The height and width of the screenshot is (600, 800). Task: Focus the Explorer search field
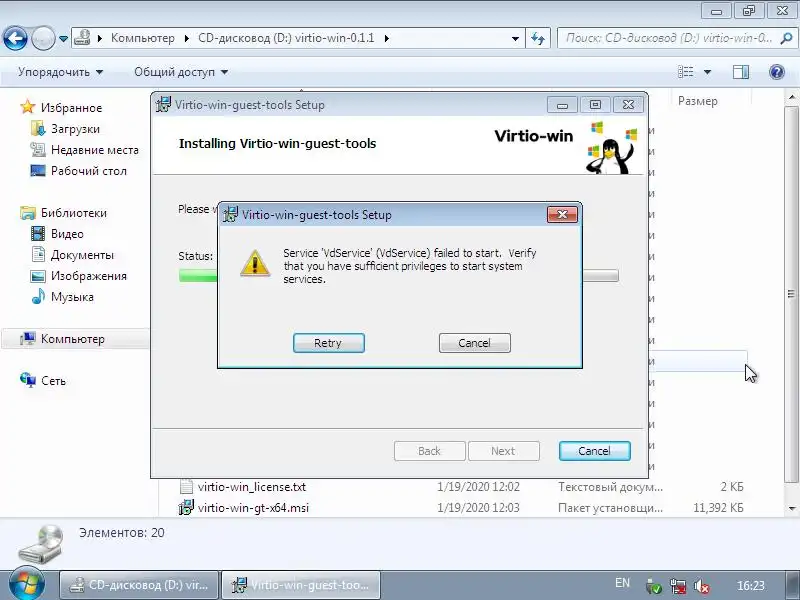coord(668,38)
